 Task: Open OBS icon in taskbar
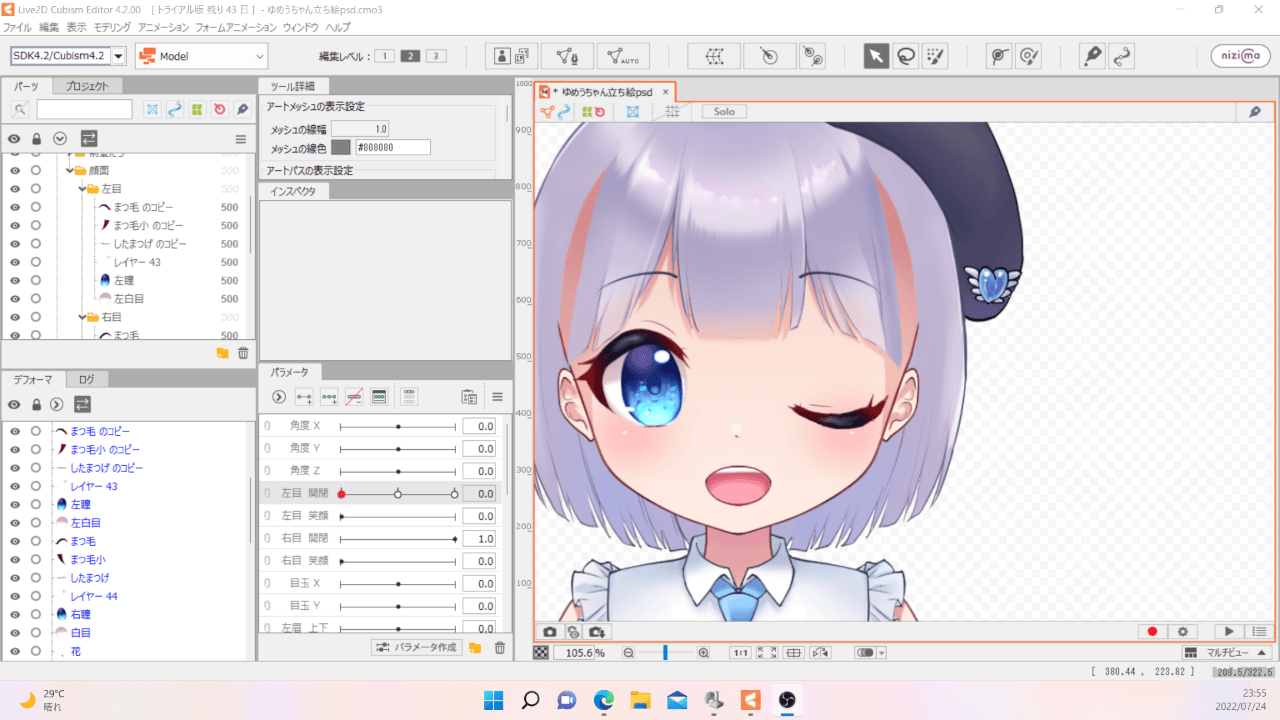(x=787, y=699)
